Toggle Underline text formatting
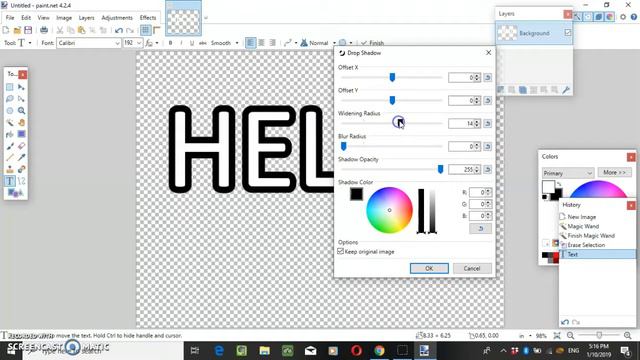 [x=192, y=43]
